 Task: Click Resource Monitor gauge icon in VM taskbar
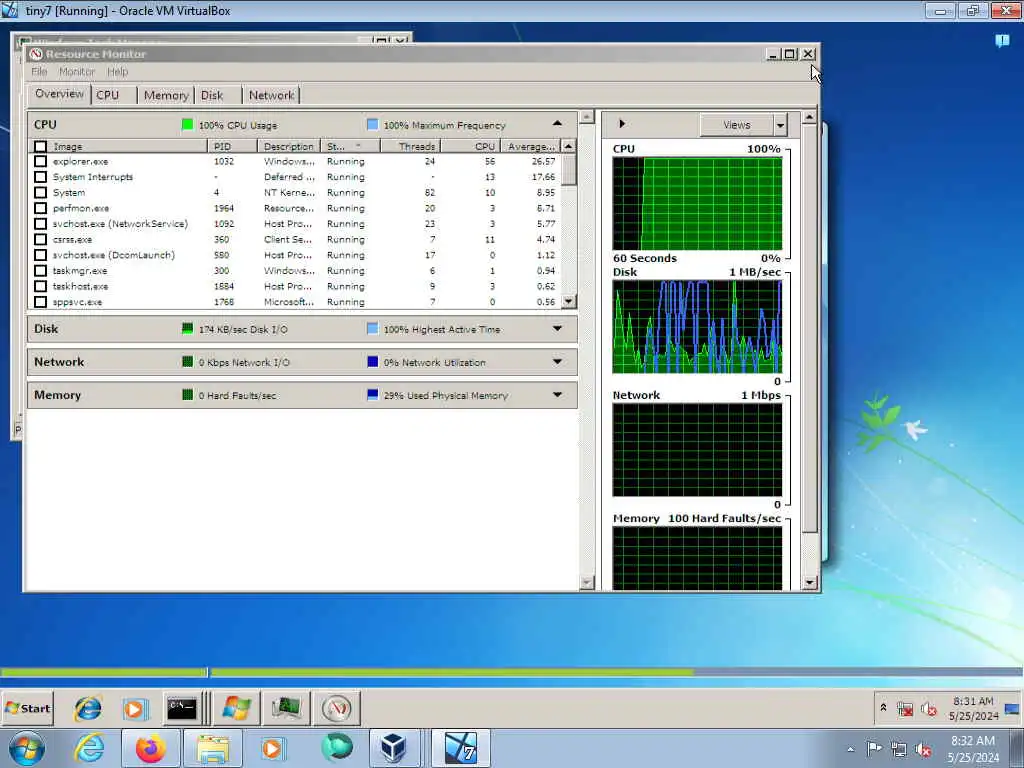[337, 708]
